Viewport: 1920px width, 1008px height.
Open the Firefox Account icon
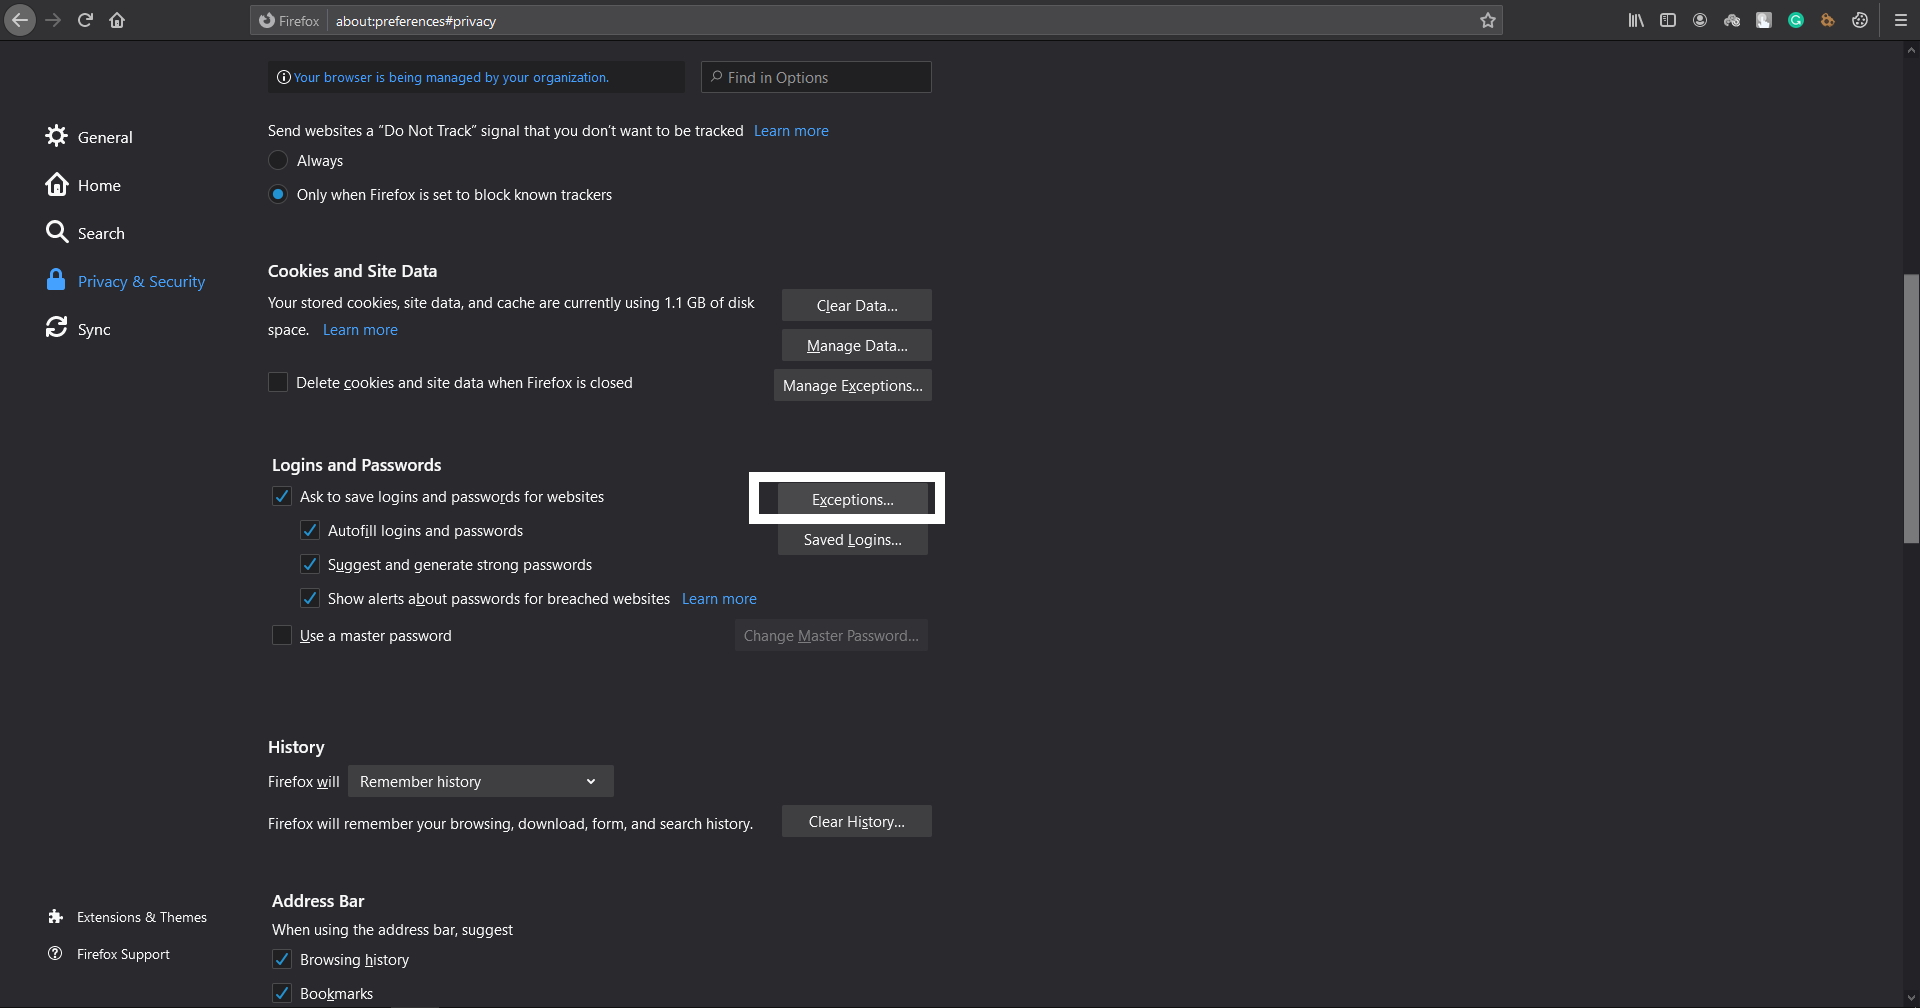(1700, 20)
